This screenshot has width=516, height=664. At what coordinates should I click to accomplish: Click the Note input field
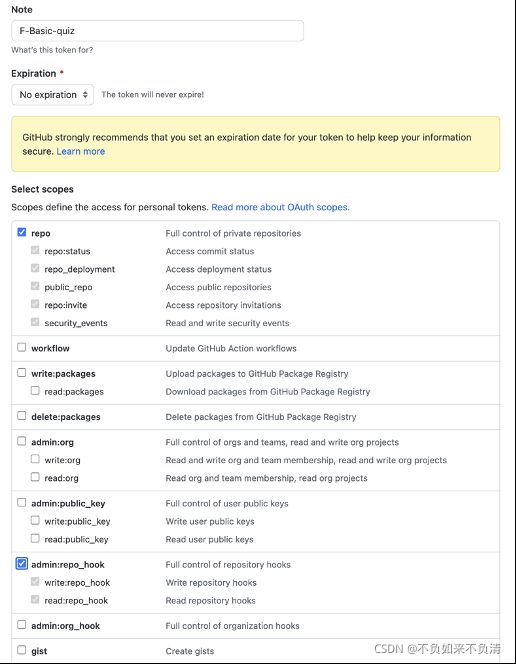point(157,31)
